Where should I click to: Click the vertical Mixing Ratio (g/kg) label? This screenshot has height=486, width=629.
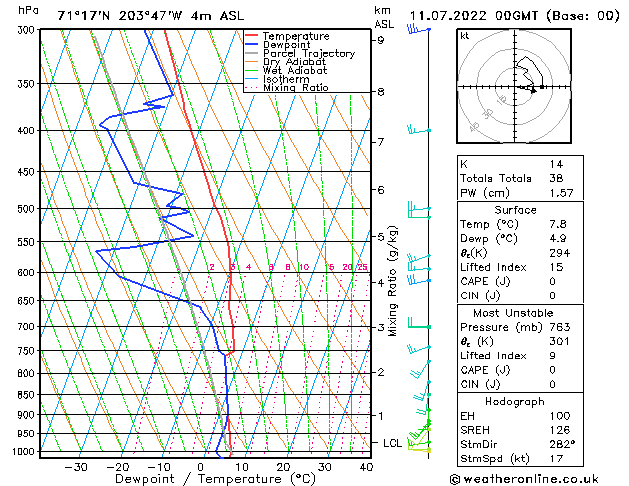(393, 281)
